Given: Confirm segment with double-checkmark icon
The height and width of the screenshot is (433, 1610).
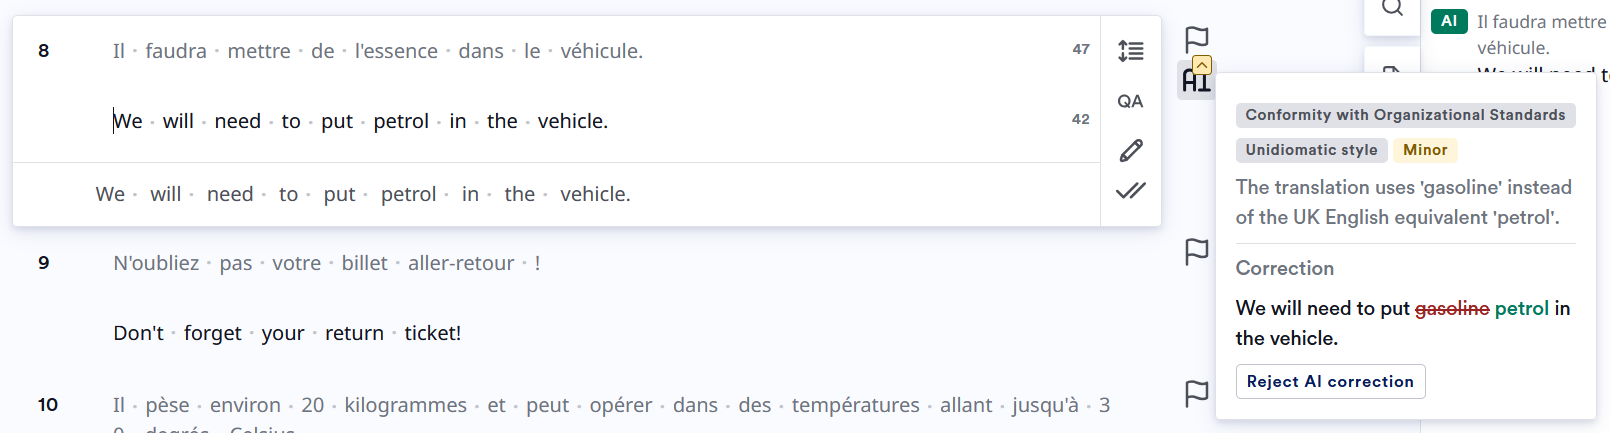Looking at the screenshot, I should tap(1131, 190).
